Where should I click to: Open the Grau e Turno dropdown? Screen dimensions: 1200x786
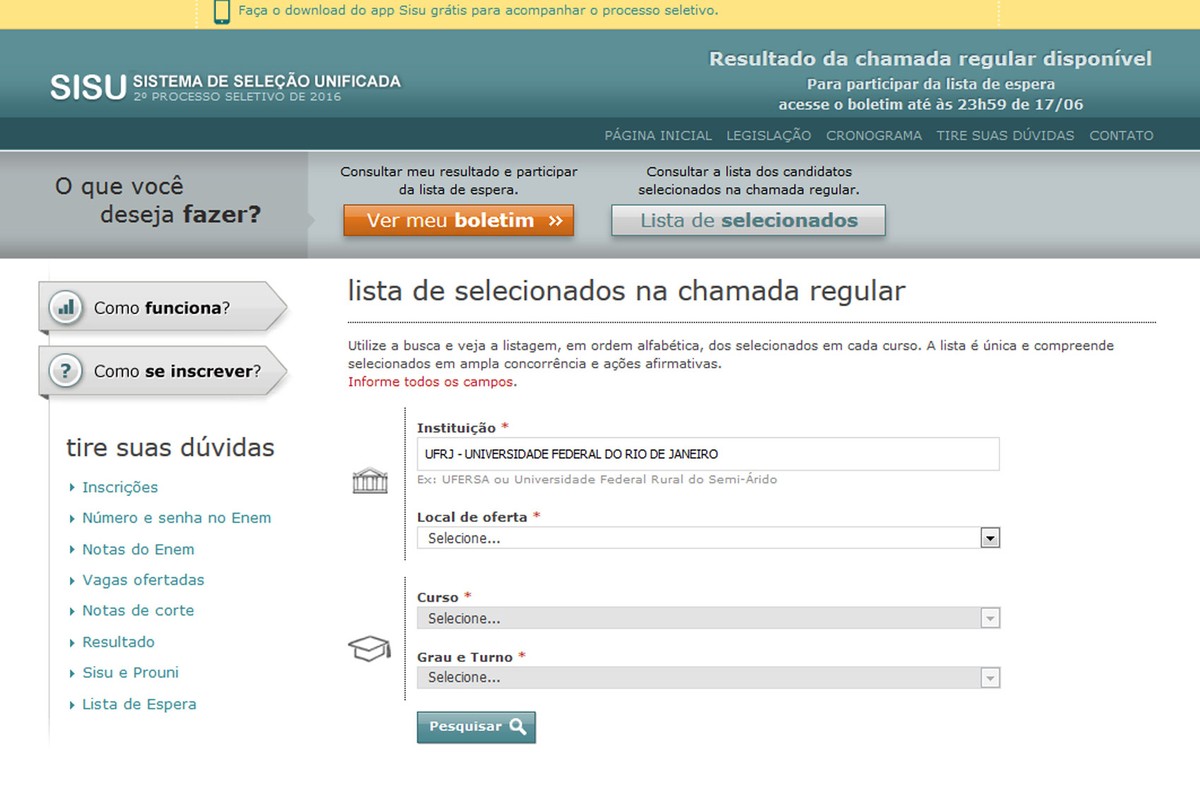pos(708,678)
